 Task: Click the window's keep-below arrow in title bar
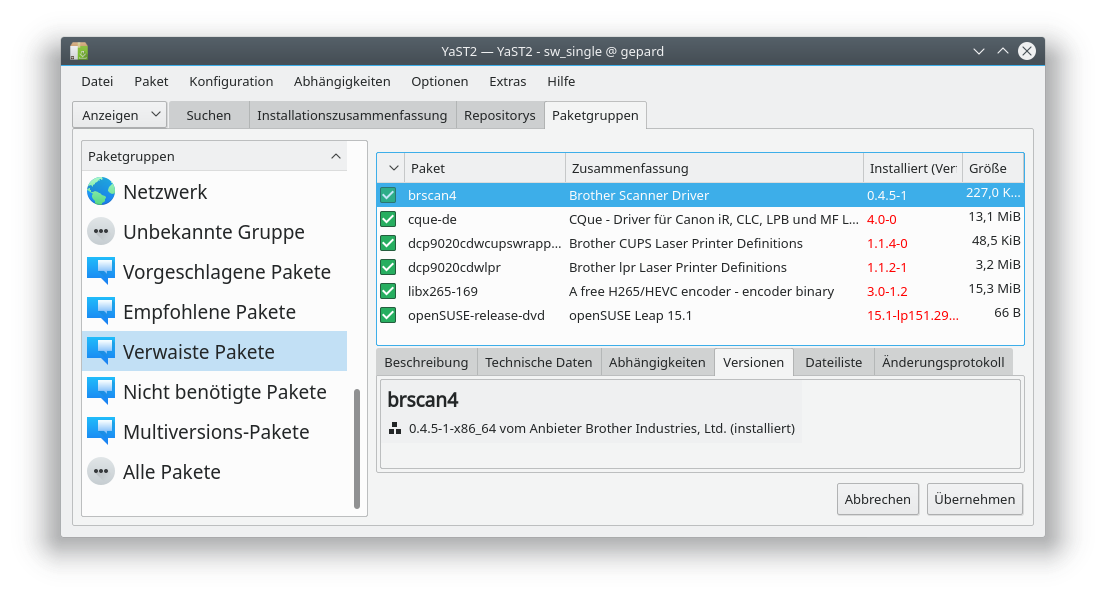tap(979, 51)
